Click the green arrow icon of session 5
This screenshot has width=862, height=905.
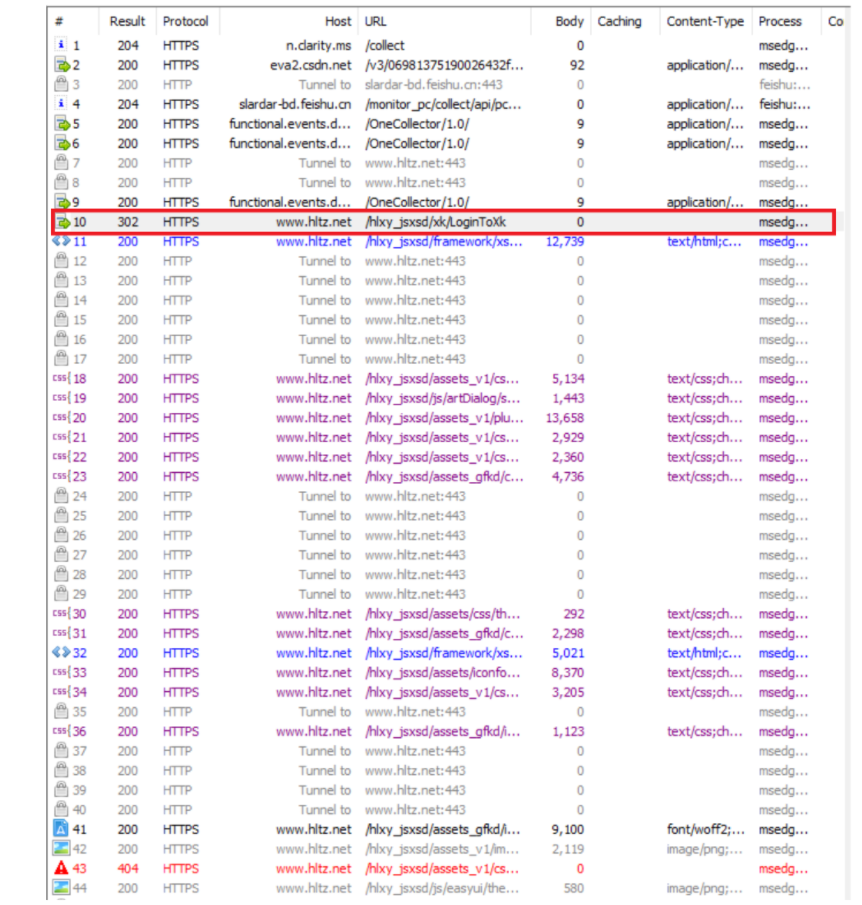click(x=62, y=124)
